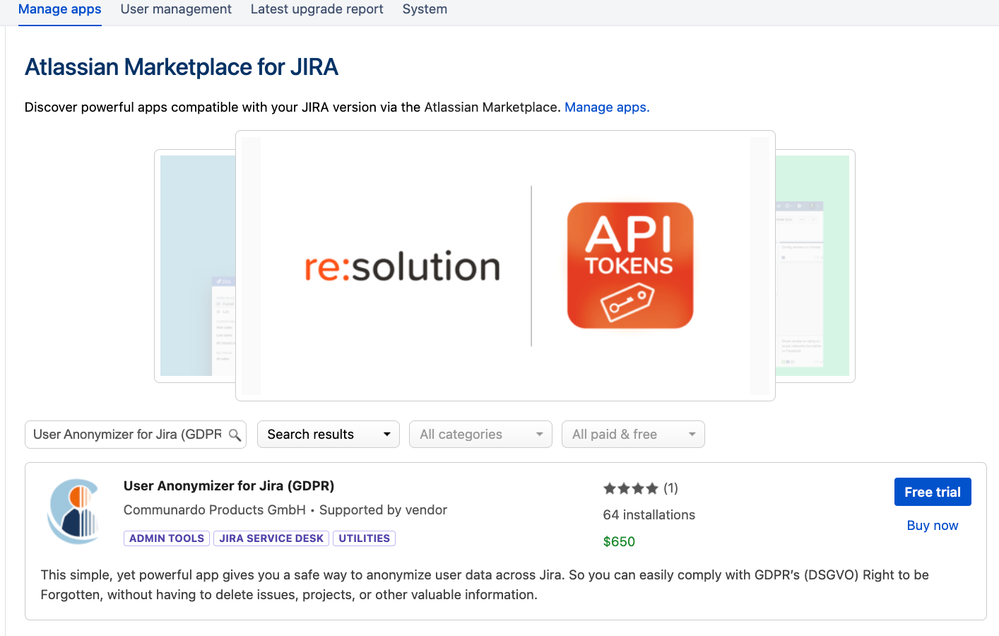Click the User Anonymizer app logo
999x636 pixels.
[77, 511]
